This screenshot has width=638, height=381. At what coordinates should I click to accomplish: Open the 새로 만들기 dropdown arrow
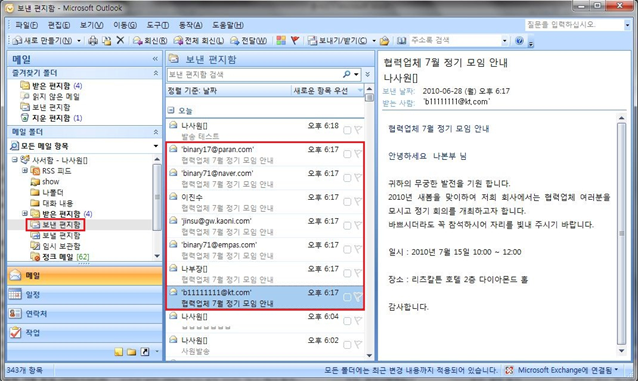coord(79,41)
